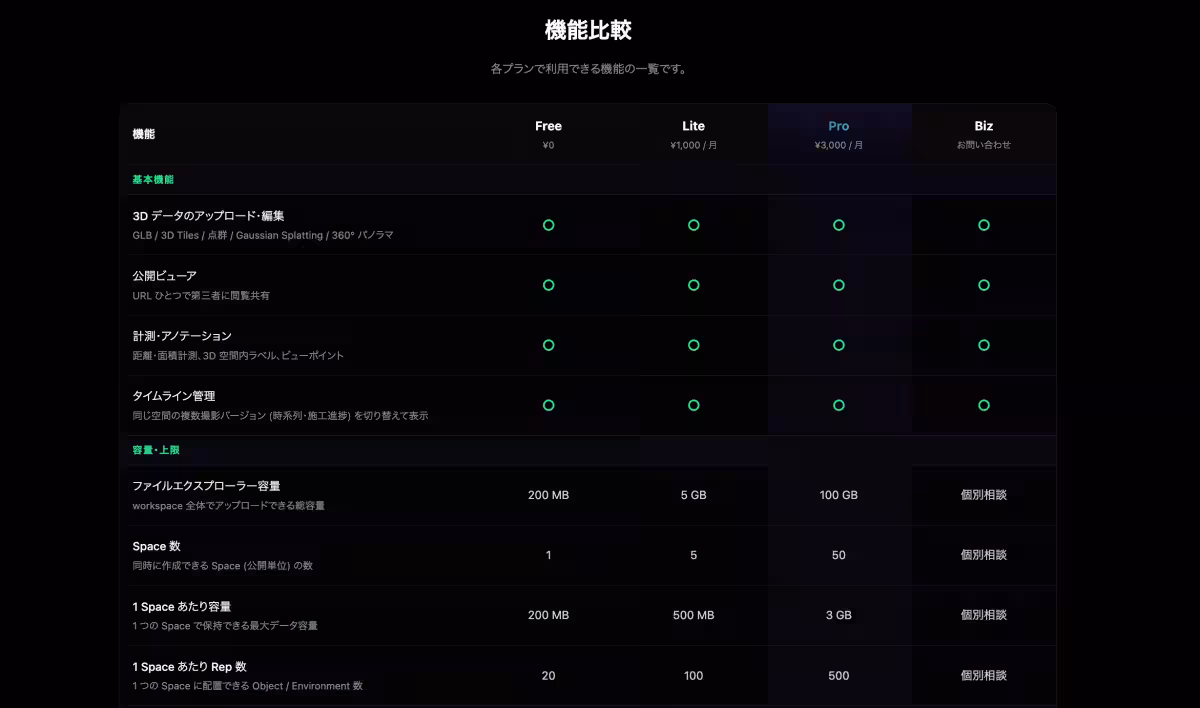Click the 距離・面積計測 description line
This screenshot has height=708, width=1200.
(x=238, y=355)
